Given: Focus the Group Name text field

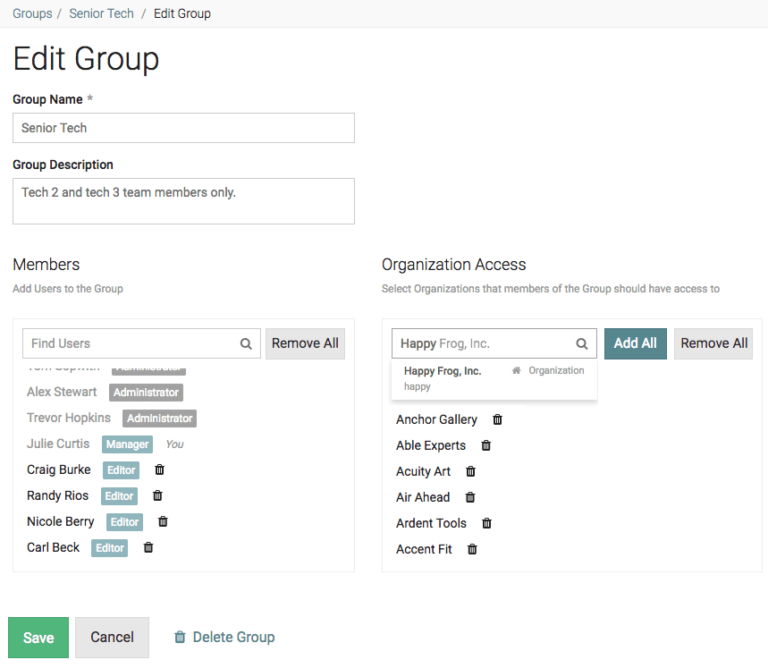Looking at the screenshot, I should pos(183,128).
